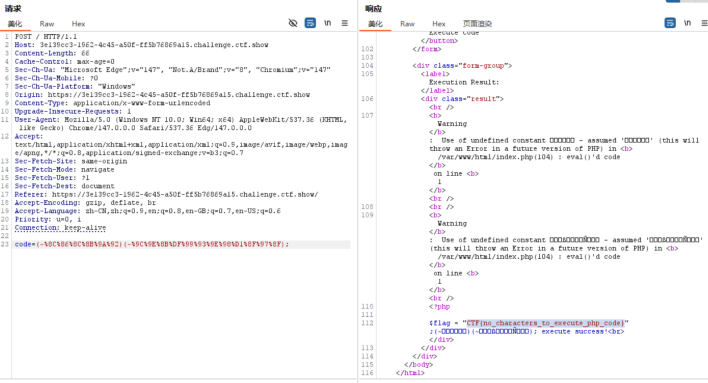Click the div class="result" line in response
This screenshot has width=708, height=383.
(x=462, y=98)
